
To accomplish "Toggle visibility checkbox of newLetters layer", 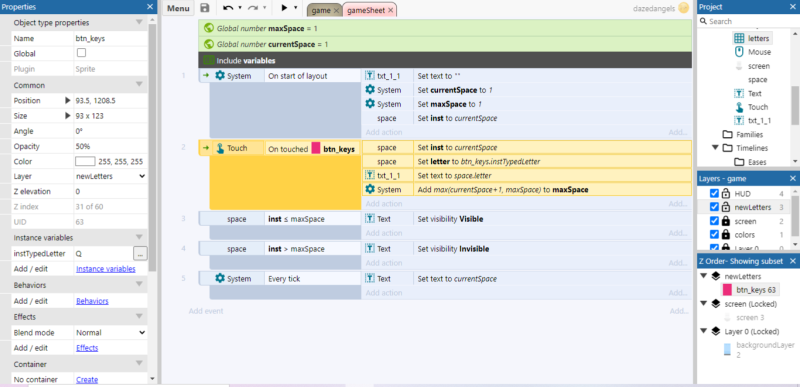I will point(714,208).
